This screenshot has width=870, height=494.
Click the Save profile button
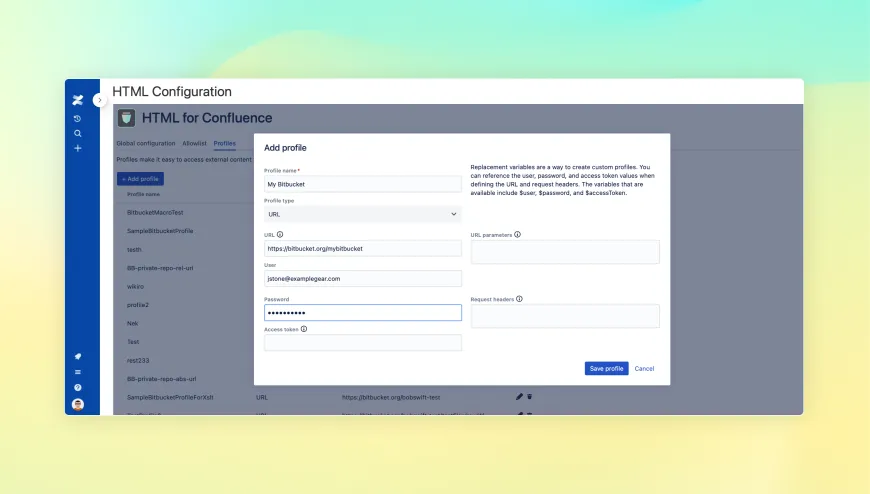pyautogui.click(x=606, y=368)
